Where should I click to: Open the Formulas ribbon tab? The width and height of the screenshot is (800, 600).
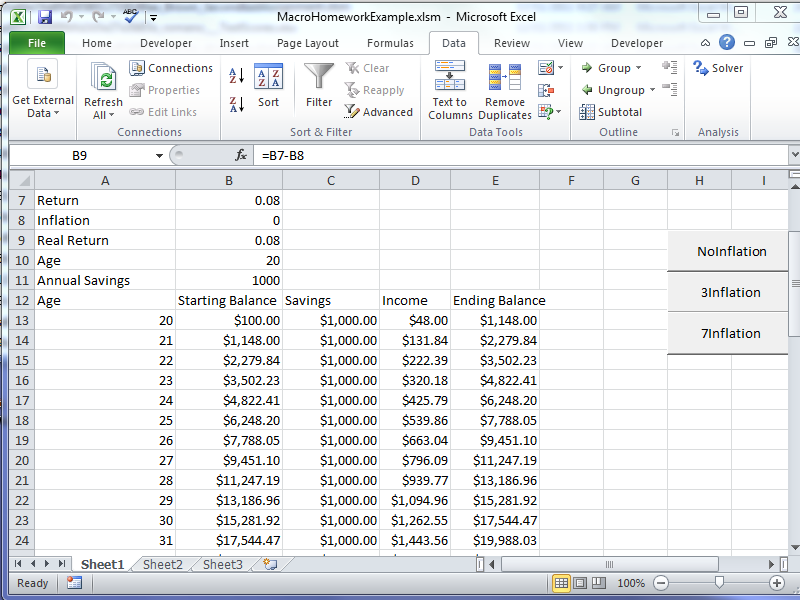390,43
